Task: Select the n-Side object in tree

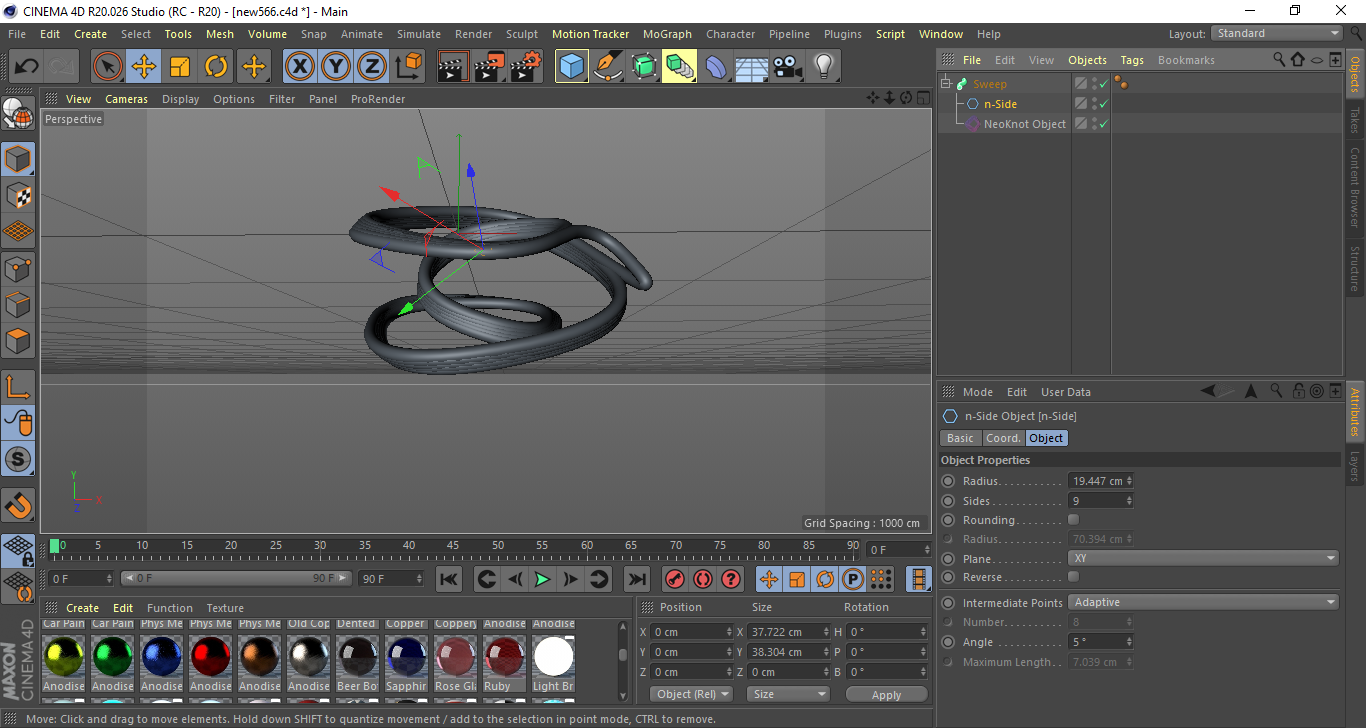Action: [x=1000, y=104]
